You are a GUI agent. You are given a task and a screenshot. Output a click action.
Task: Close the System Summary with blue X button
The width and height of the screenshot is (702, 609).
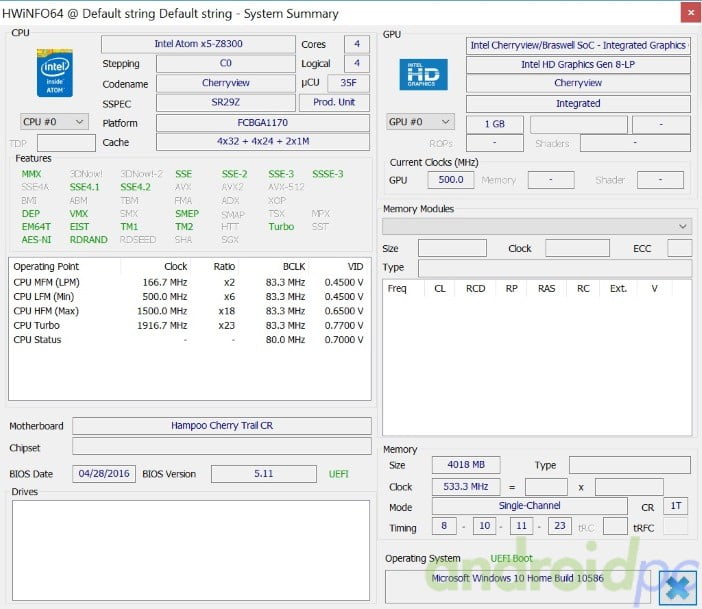678,588
